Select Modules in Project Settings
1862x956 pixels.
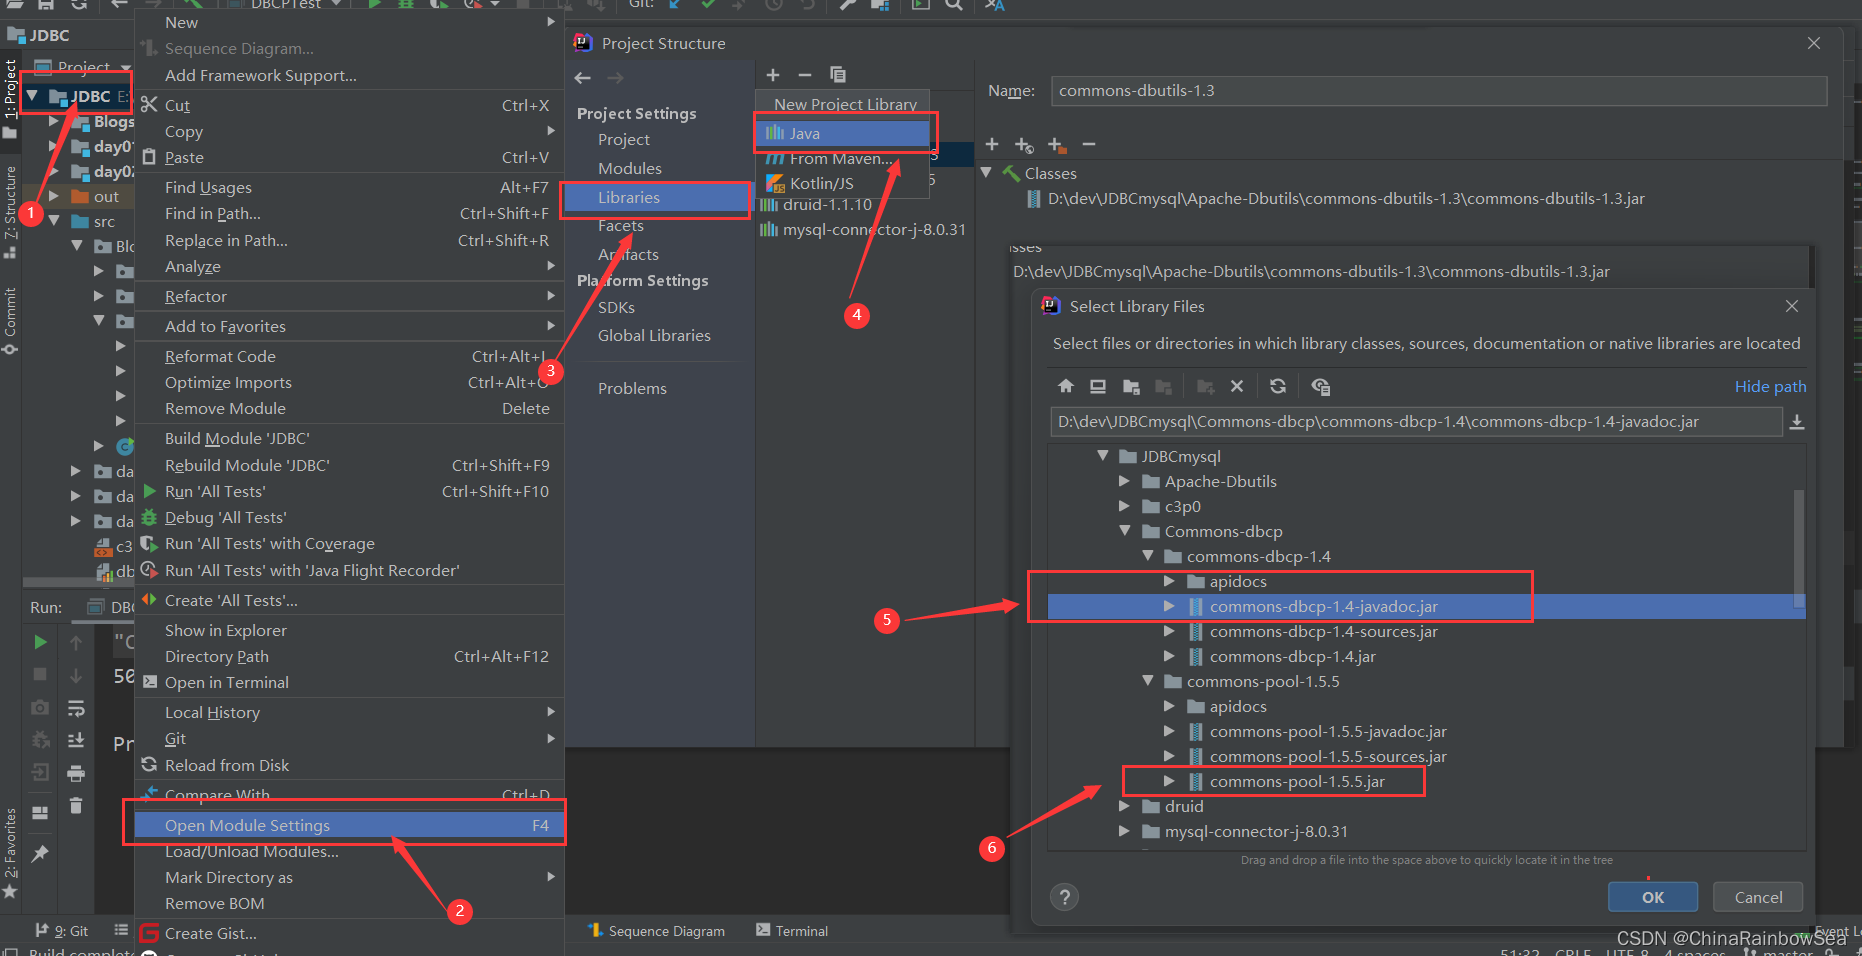(x=630, y=168)
